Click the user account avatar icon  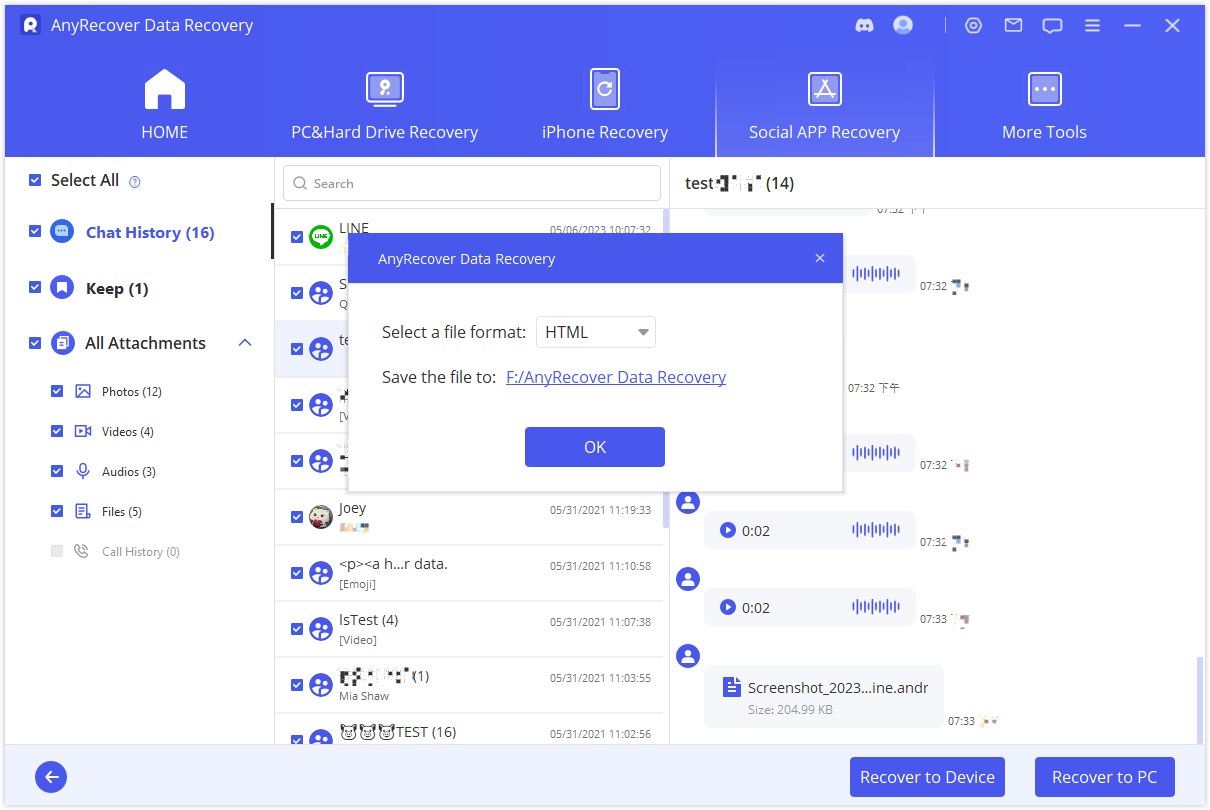pyautogui.click(x=903, y=26)
